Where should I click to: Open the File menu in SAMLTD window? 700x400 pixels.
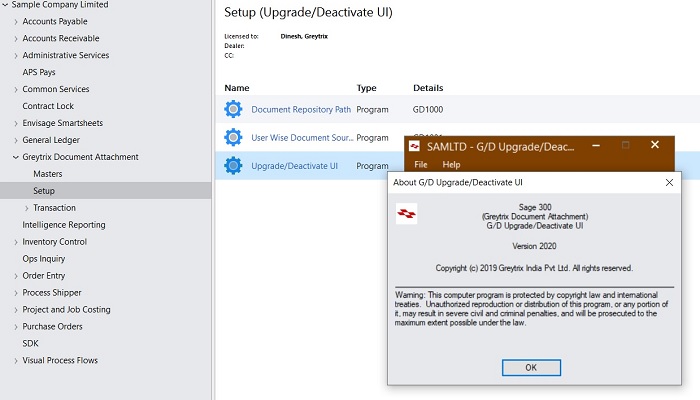[421, 164]
